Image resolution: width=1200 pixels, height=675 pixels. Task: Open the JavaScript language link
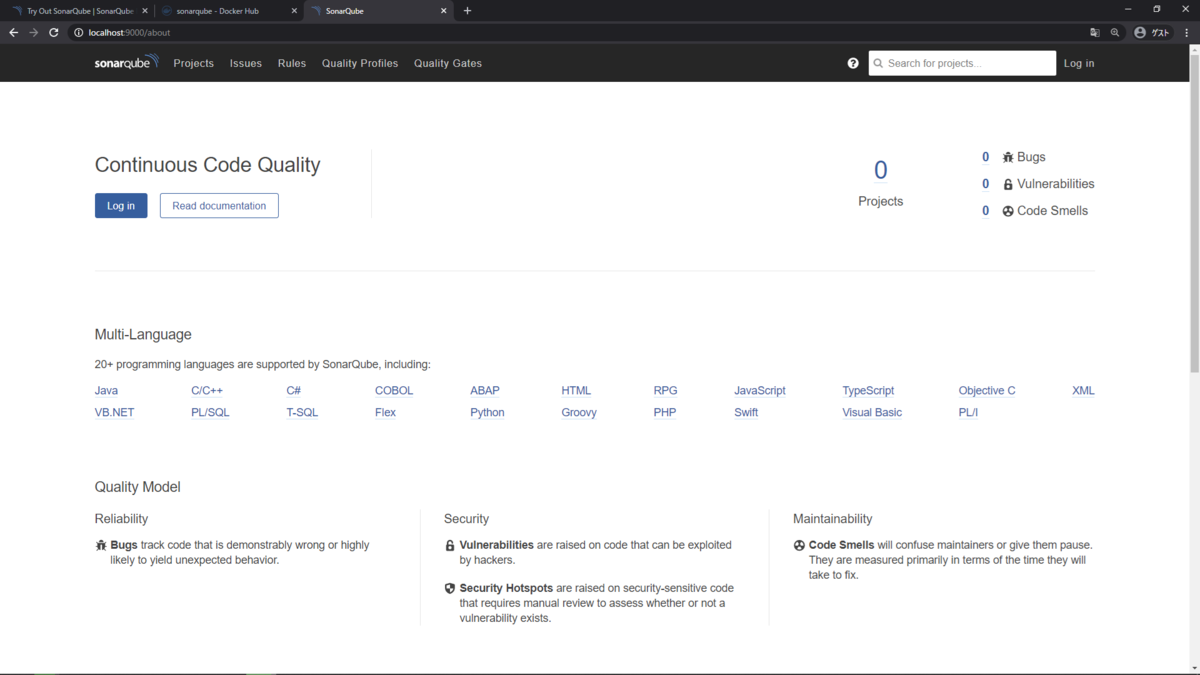click(760, 390)
